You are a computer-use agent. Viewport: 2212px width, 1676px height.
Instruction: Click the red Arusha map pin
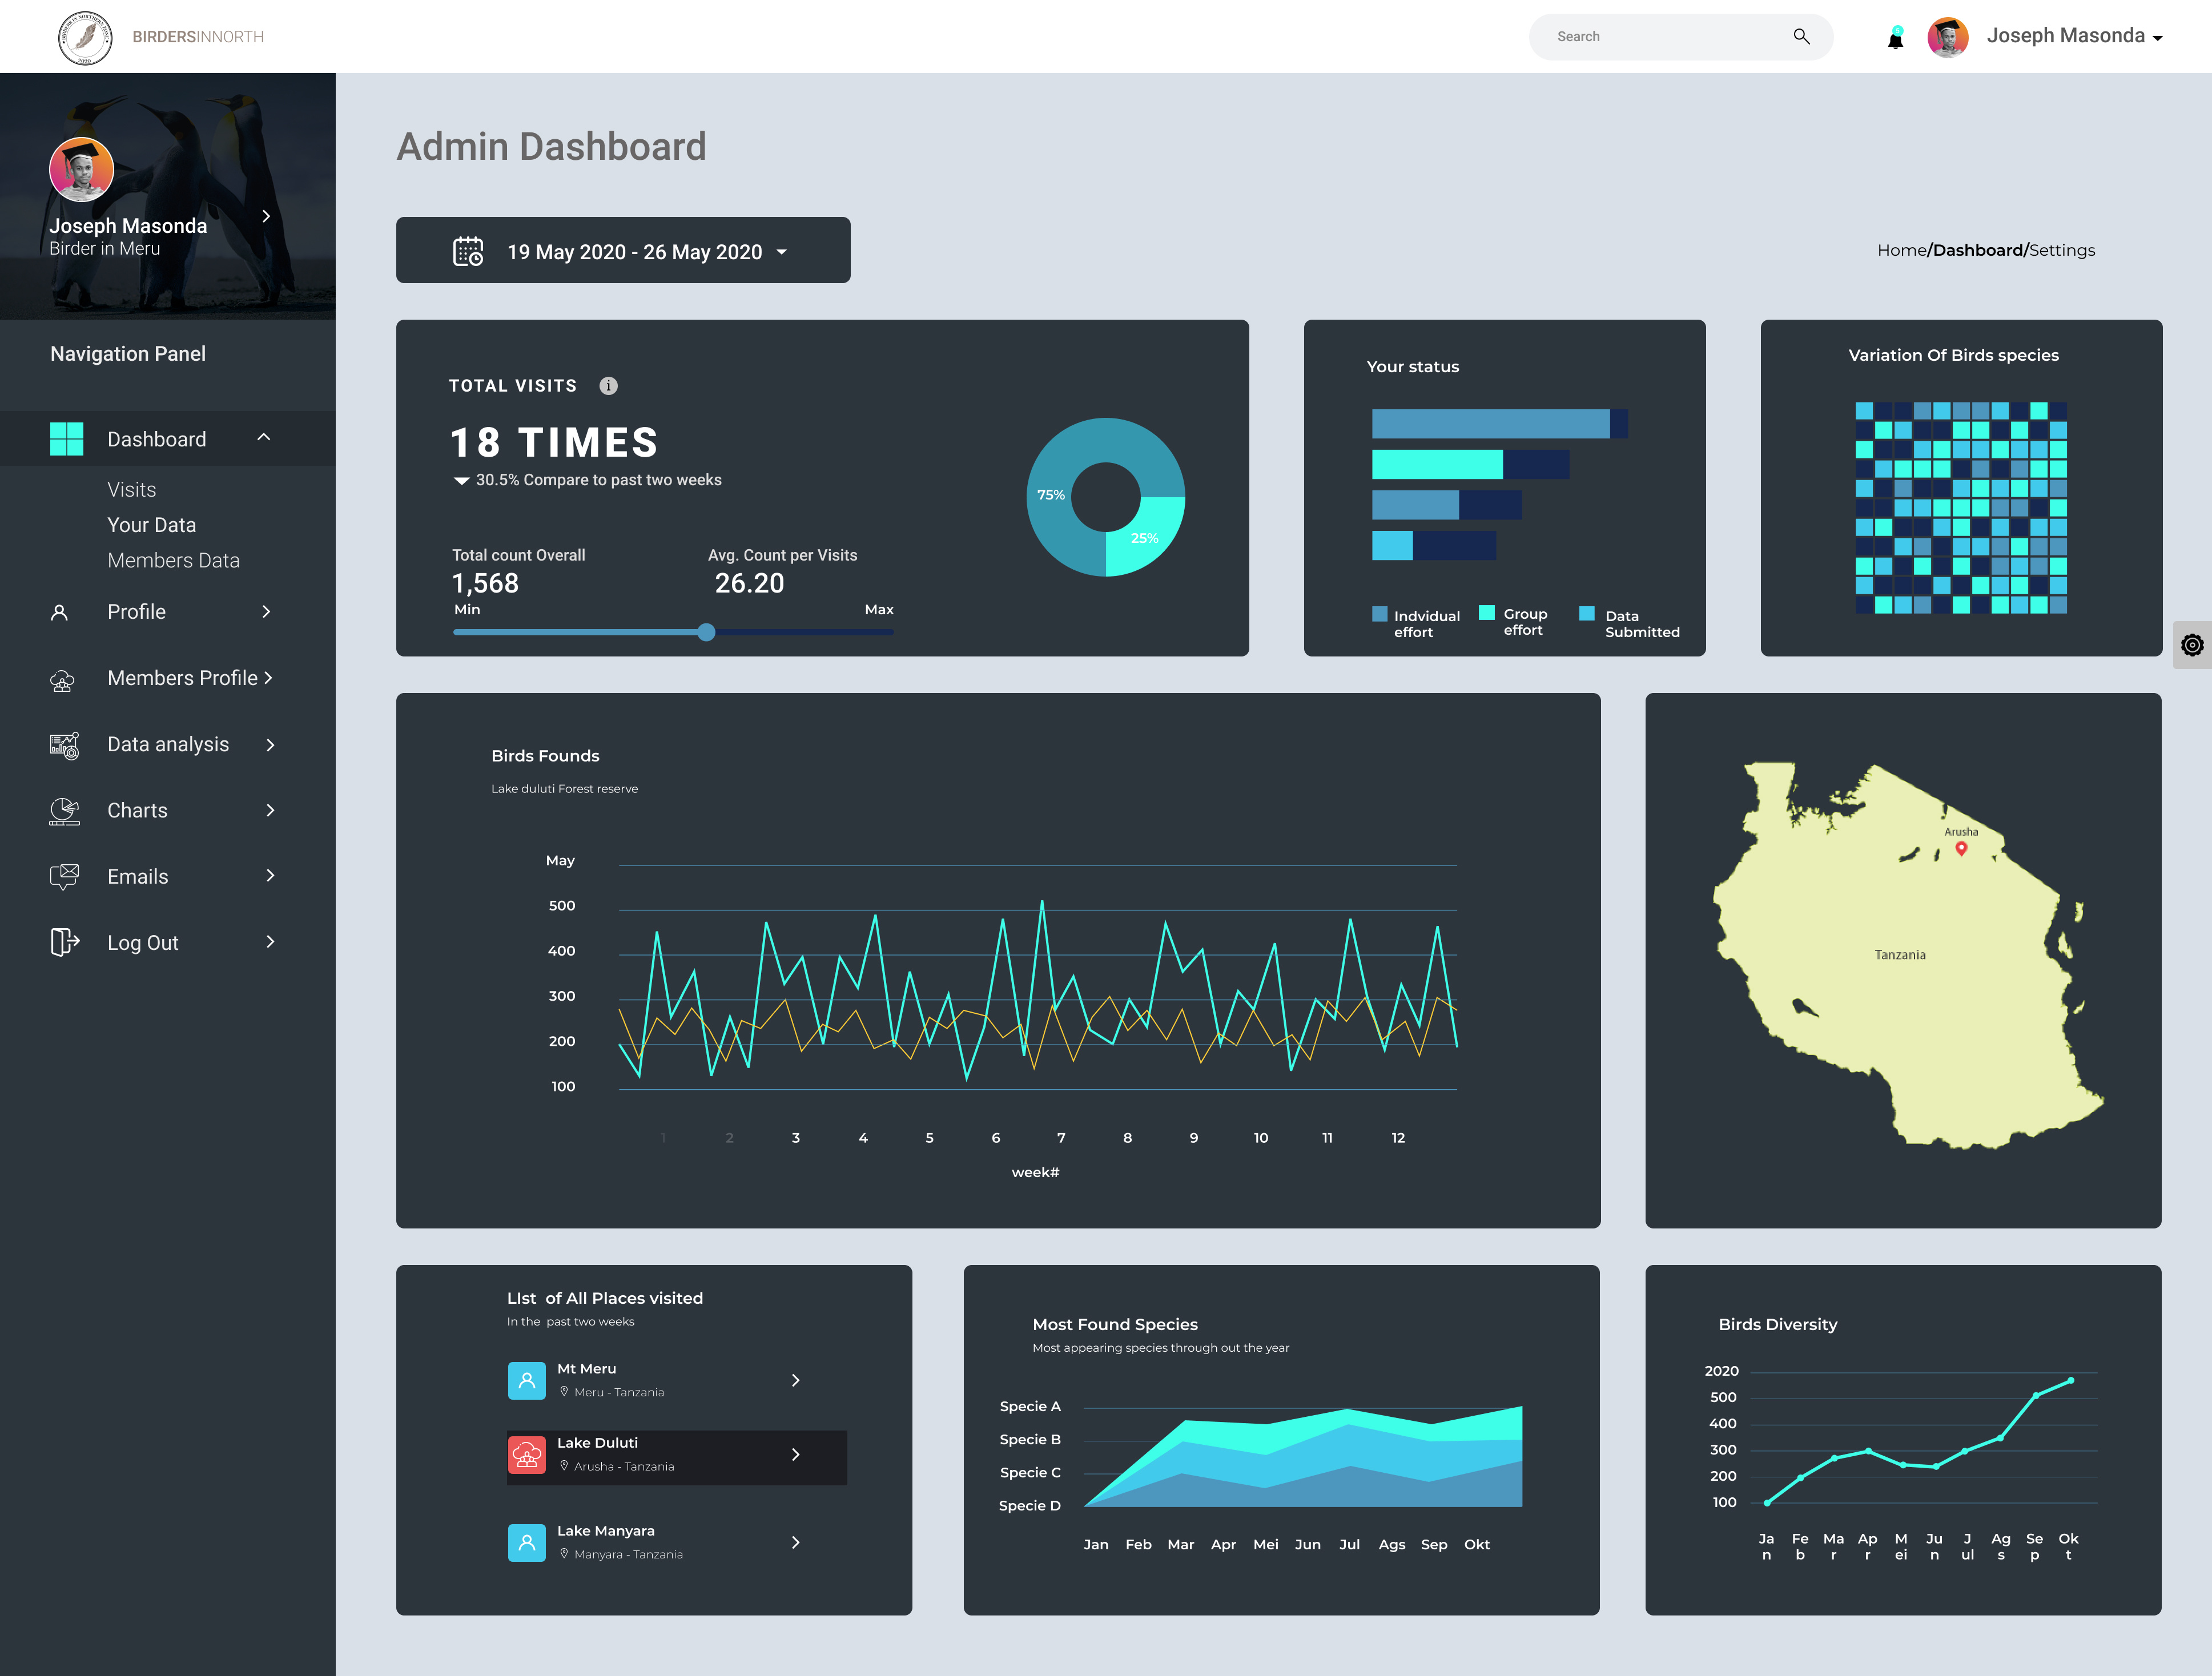coord(1961,849)
